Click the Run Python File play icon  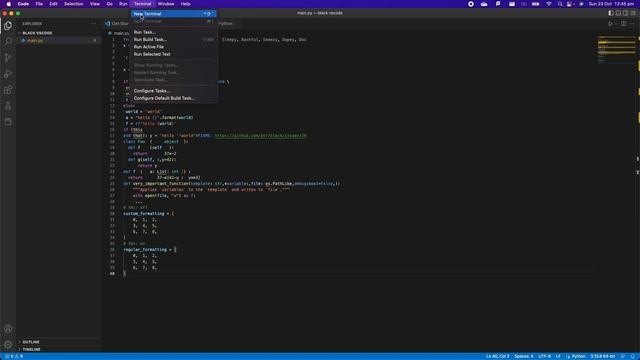coord(610,24)
